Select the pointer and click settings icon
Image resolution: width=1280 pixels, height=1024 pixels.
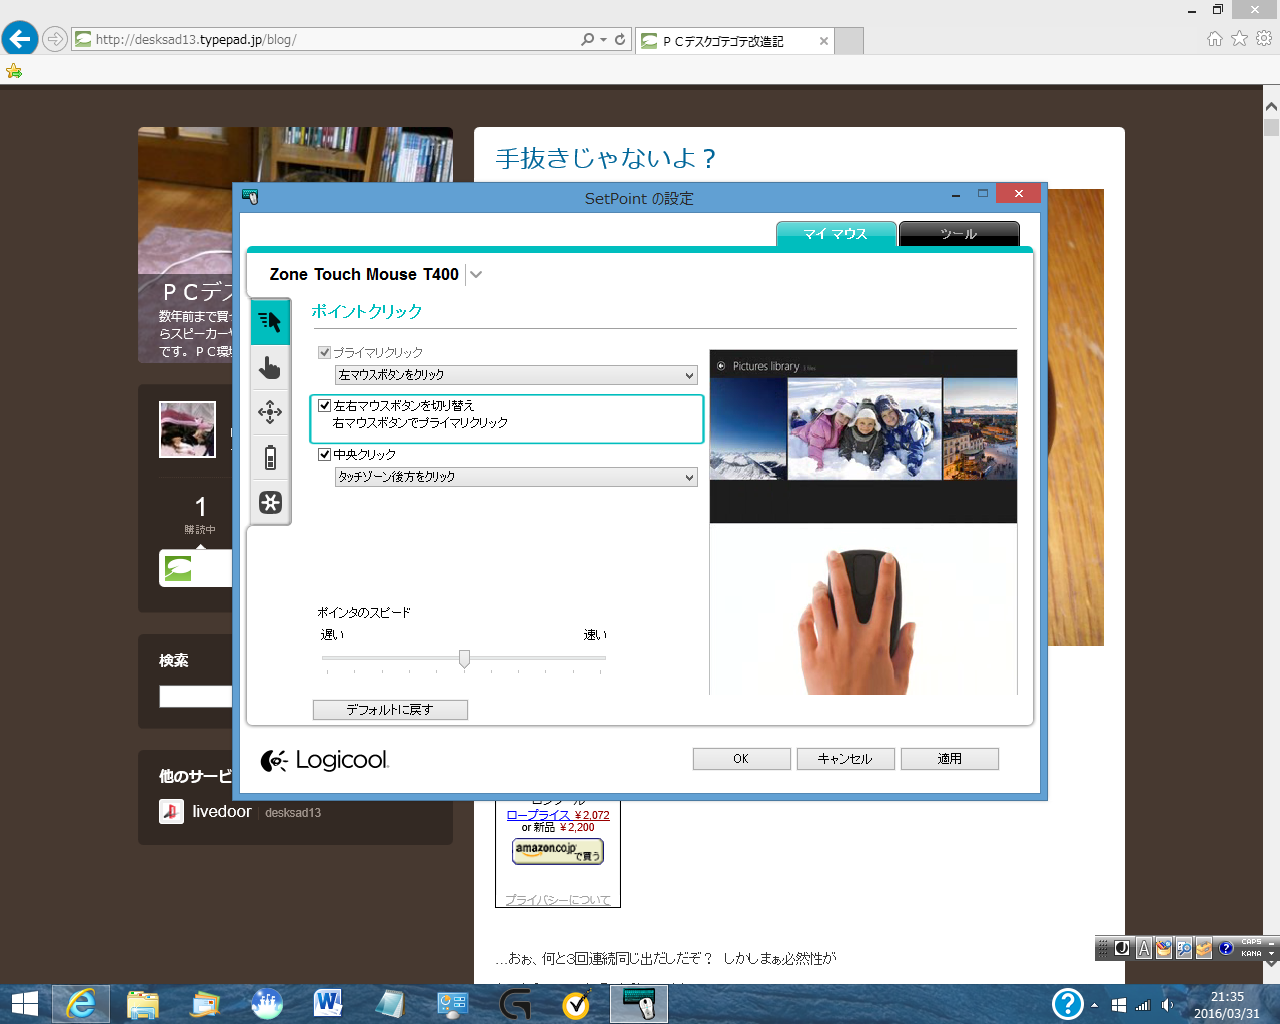point(270,321)
